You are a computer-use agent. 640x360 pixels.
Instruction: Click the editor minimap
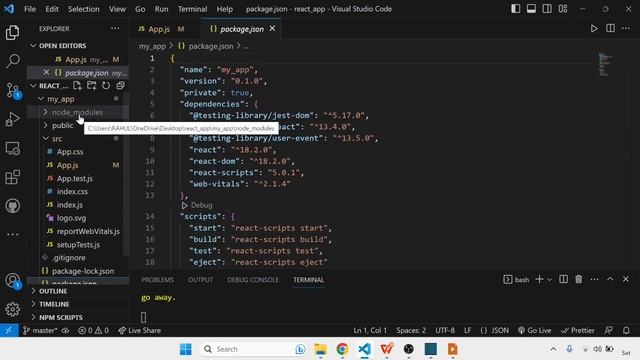tap(605, 64)
